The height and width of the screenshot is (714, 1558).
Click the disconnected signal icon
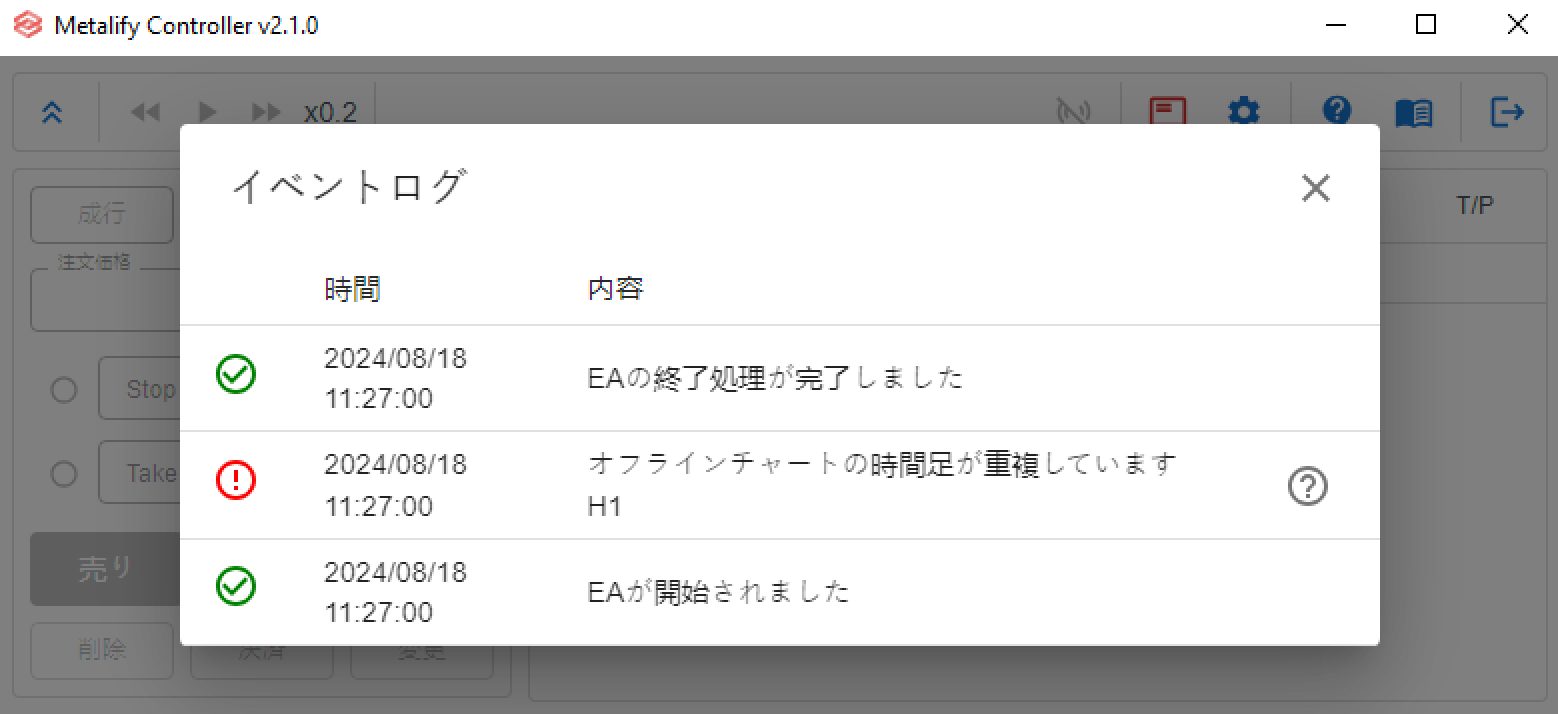click(x=1073, y=112)
